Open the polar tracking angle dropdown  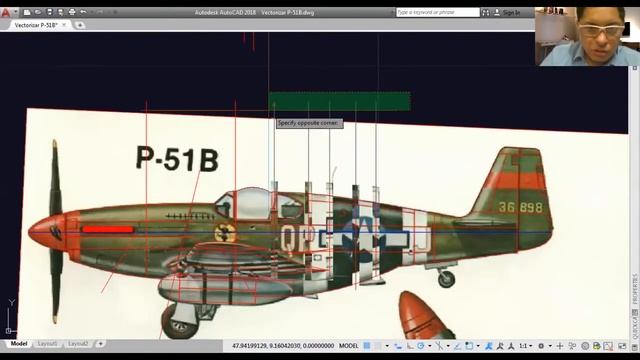[430, 346]
